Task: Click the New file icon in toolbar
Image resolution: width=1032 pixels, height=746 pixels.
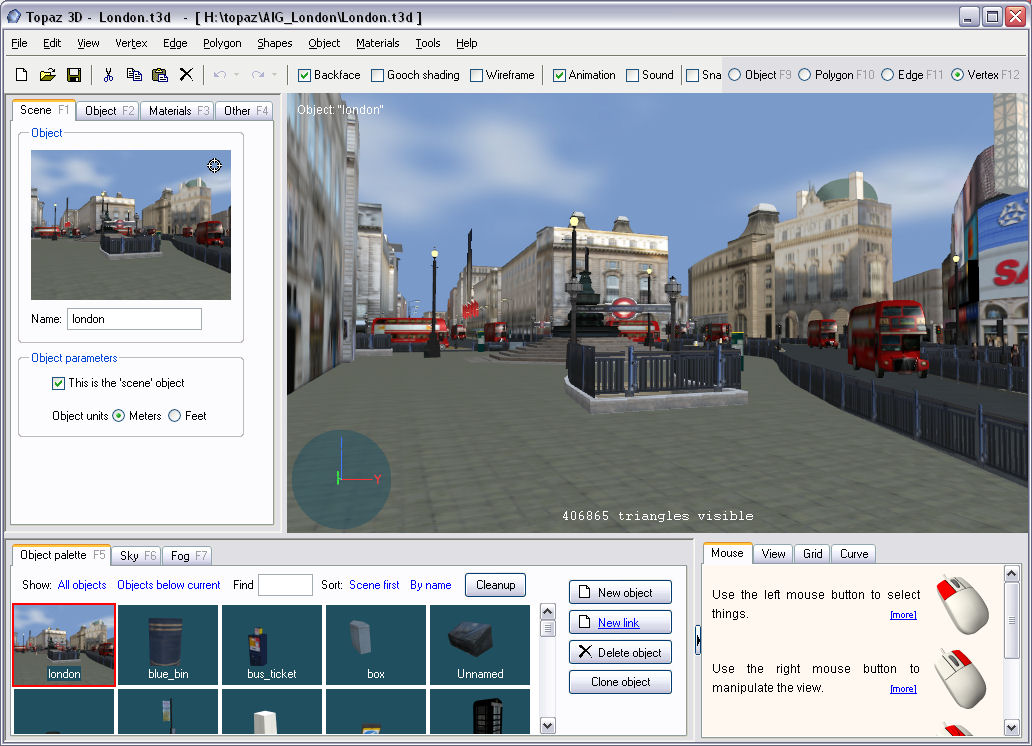Action: click(21, 75)
